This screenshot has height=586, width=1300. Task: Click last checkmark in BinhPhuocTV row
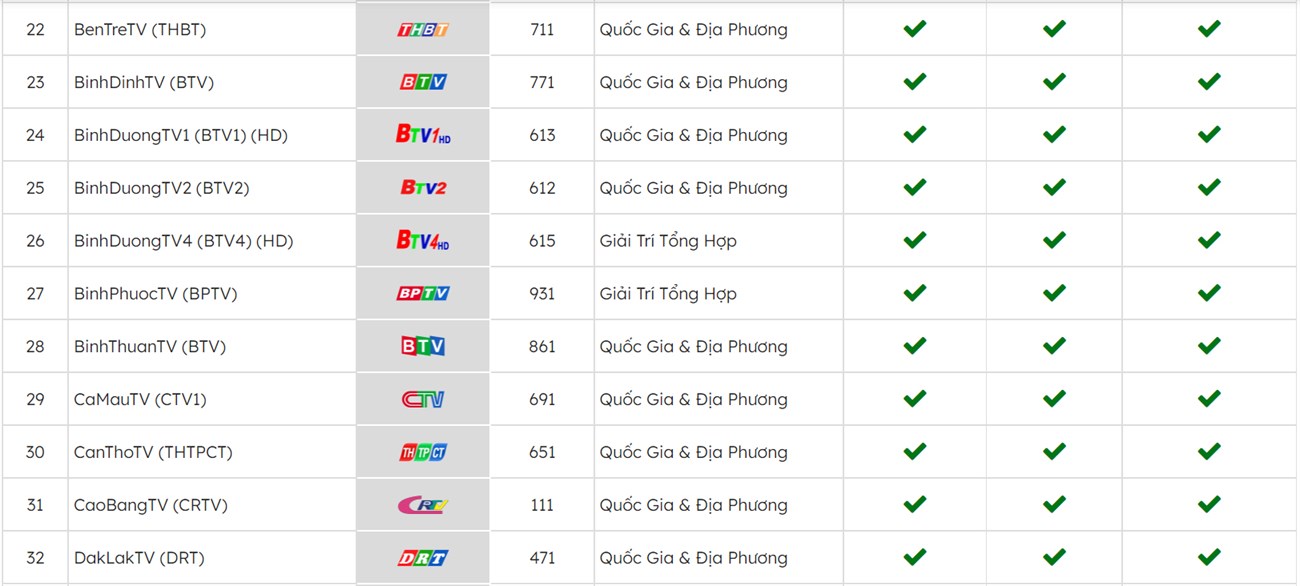1209,293
